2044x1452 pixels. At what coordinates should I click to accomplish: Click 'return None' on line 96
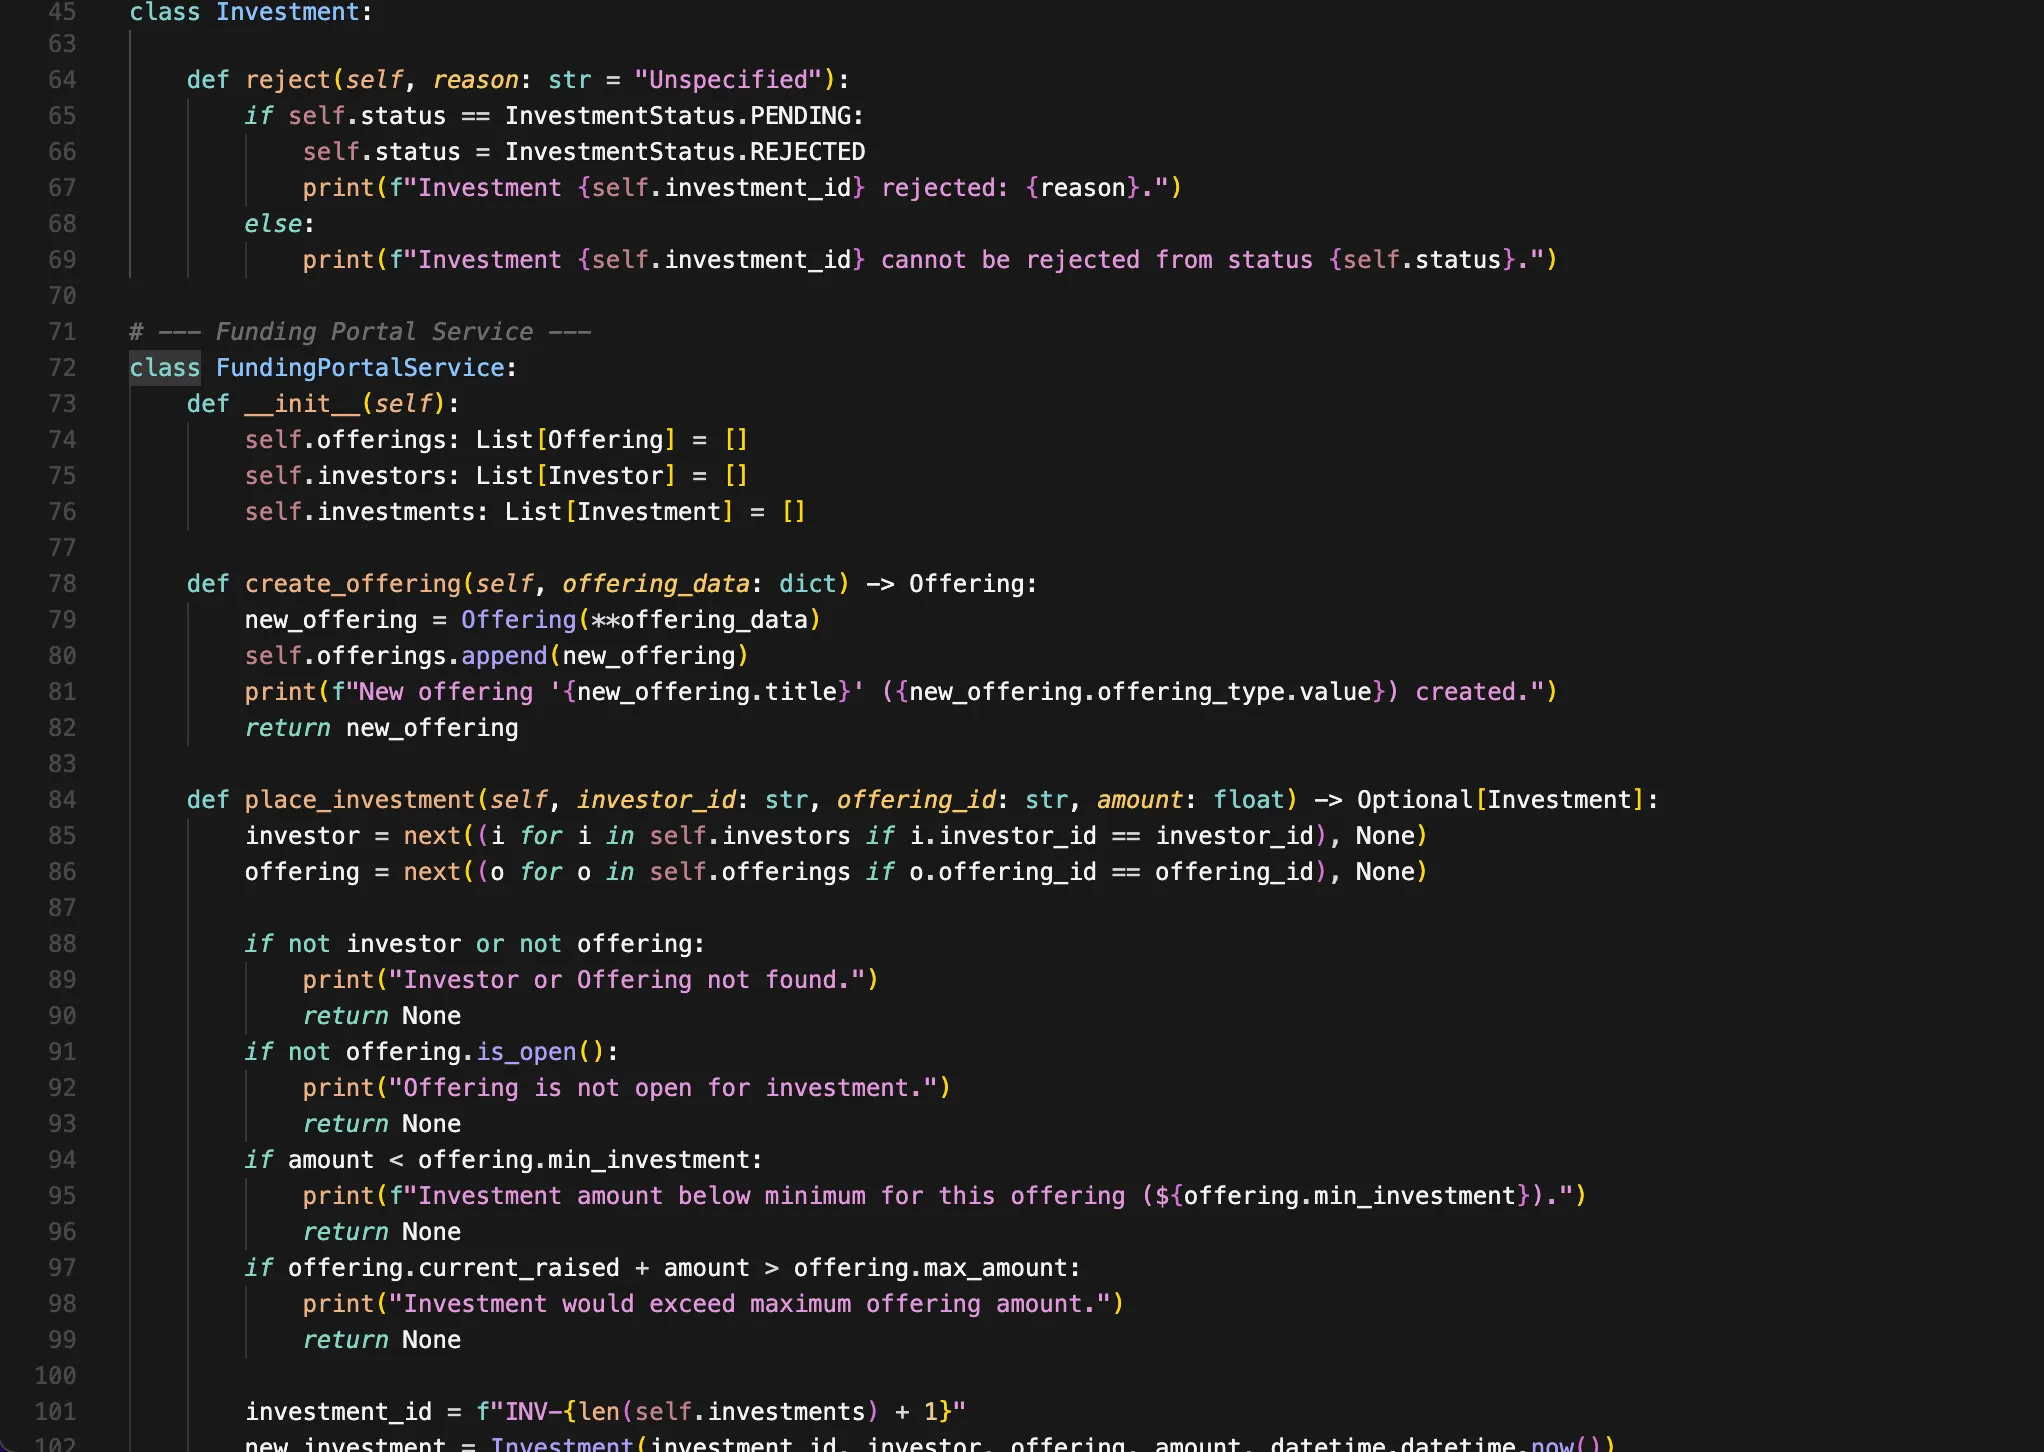click(382, 1232)
